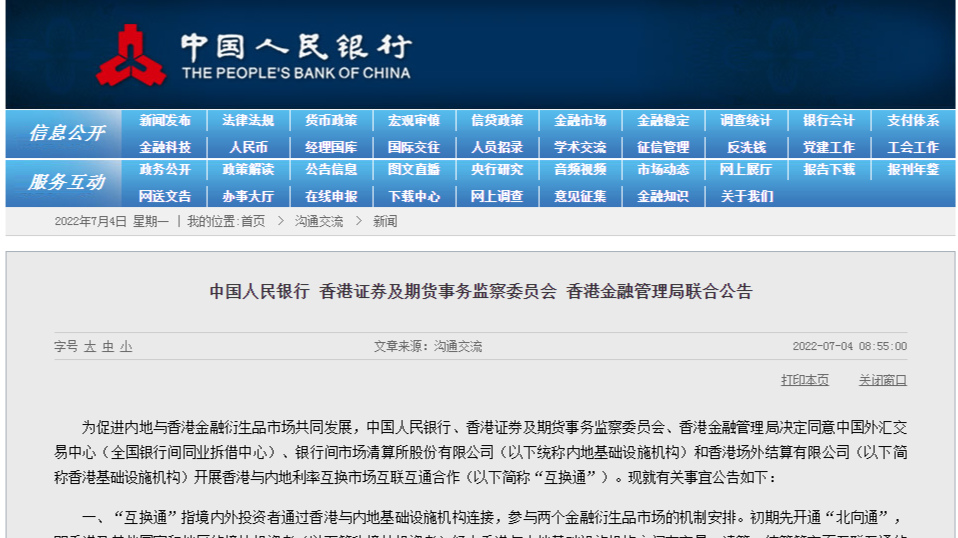Open 党建工作 link
The image size is (958, 538).
click(829, 147)
